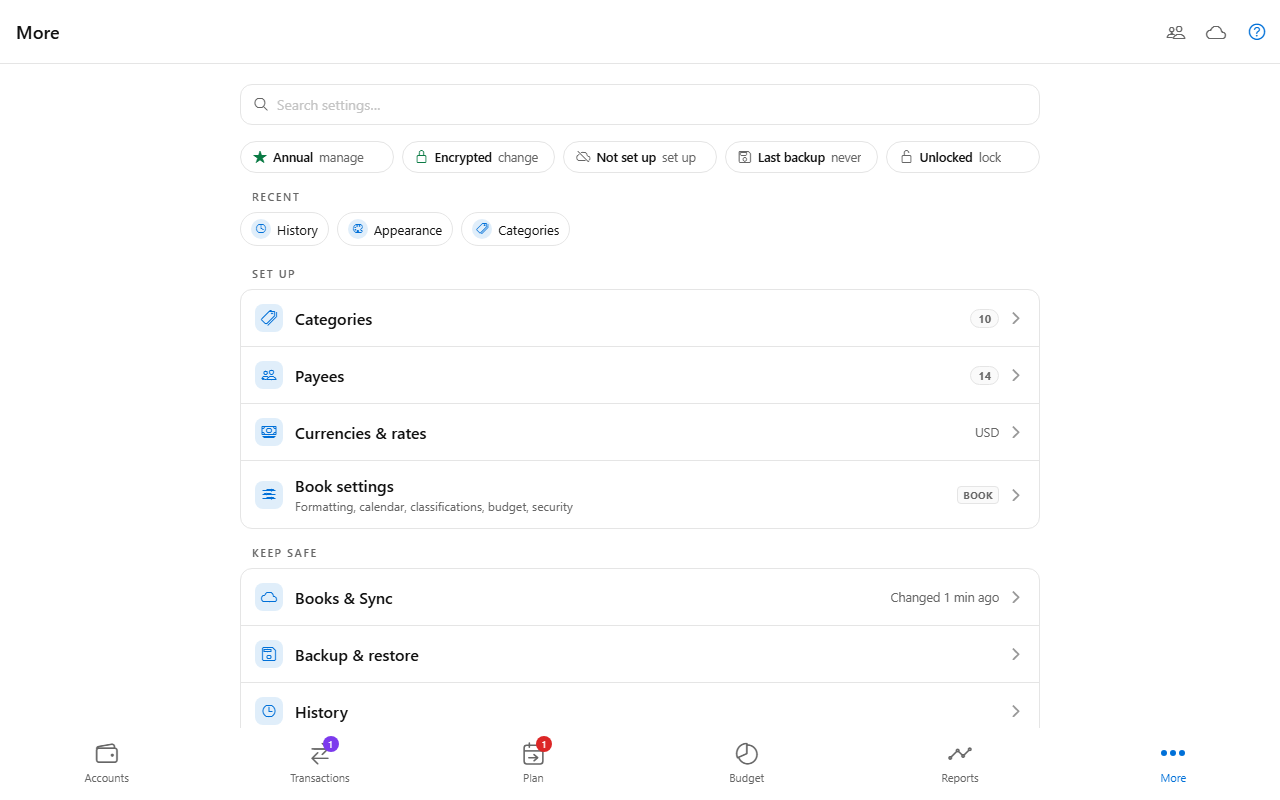Click the lock link on Unlocked chip
1280x800 pixels.
pyautogui.click(x=990, y=157)
